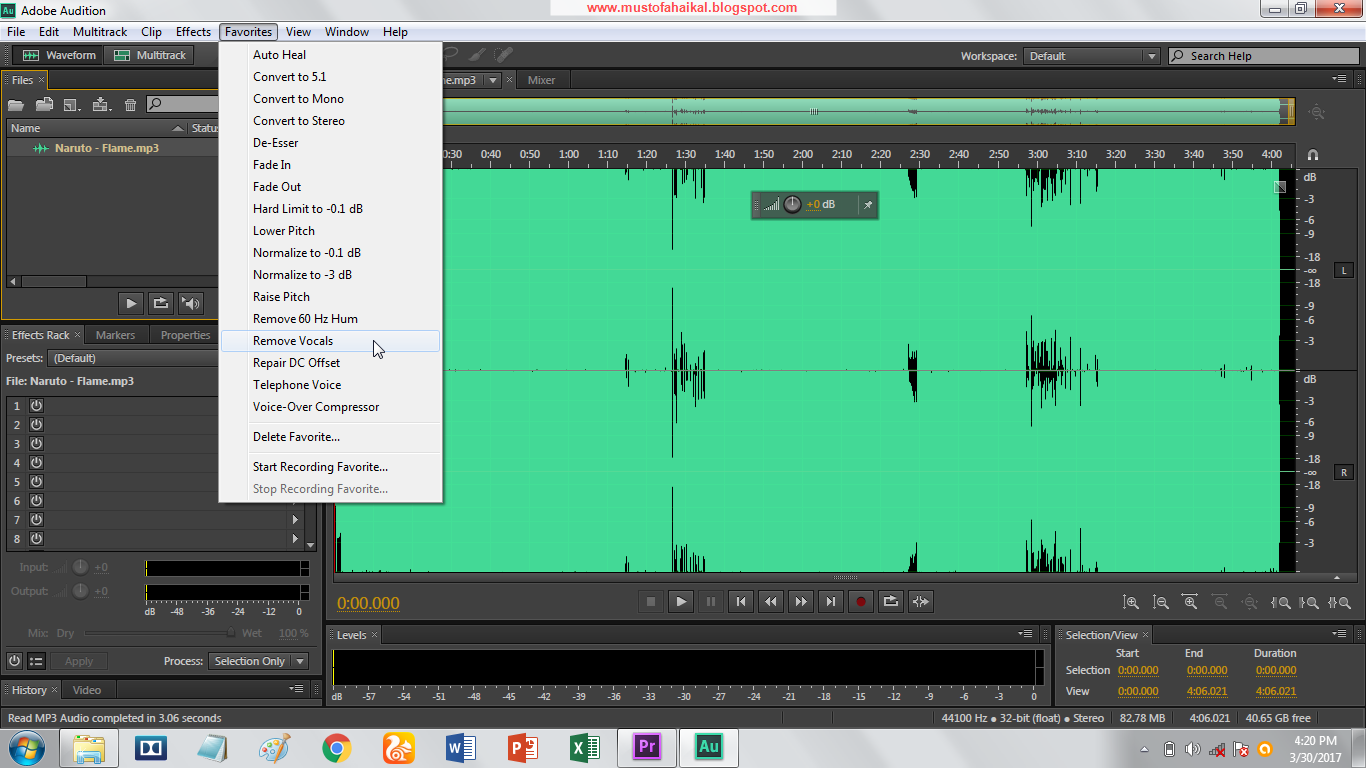The image size is (1366, 768).
Task: Switch to Waveform view
Action: pyautogui.click(x=59, y=56)
